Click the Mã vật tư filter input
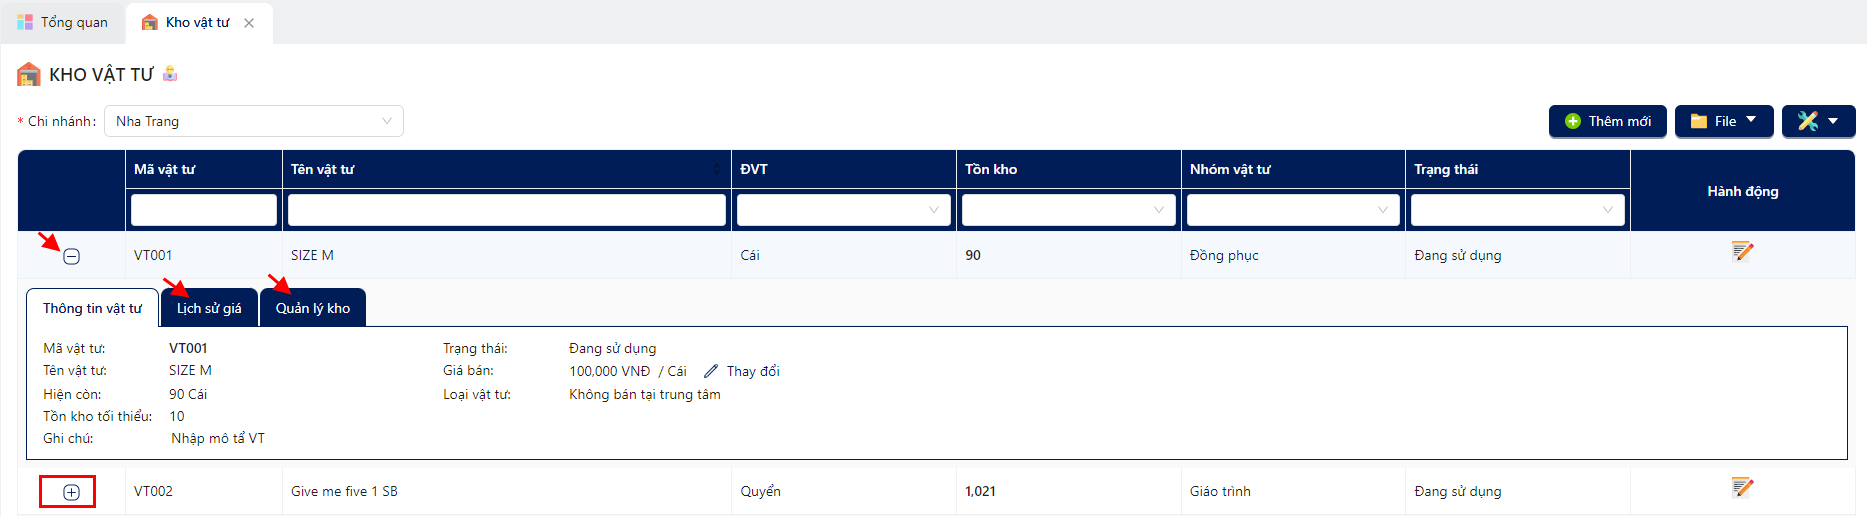Screen dimensions: 1867x516 click(204, 210)
